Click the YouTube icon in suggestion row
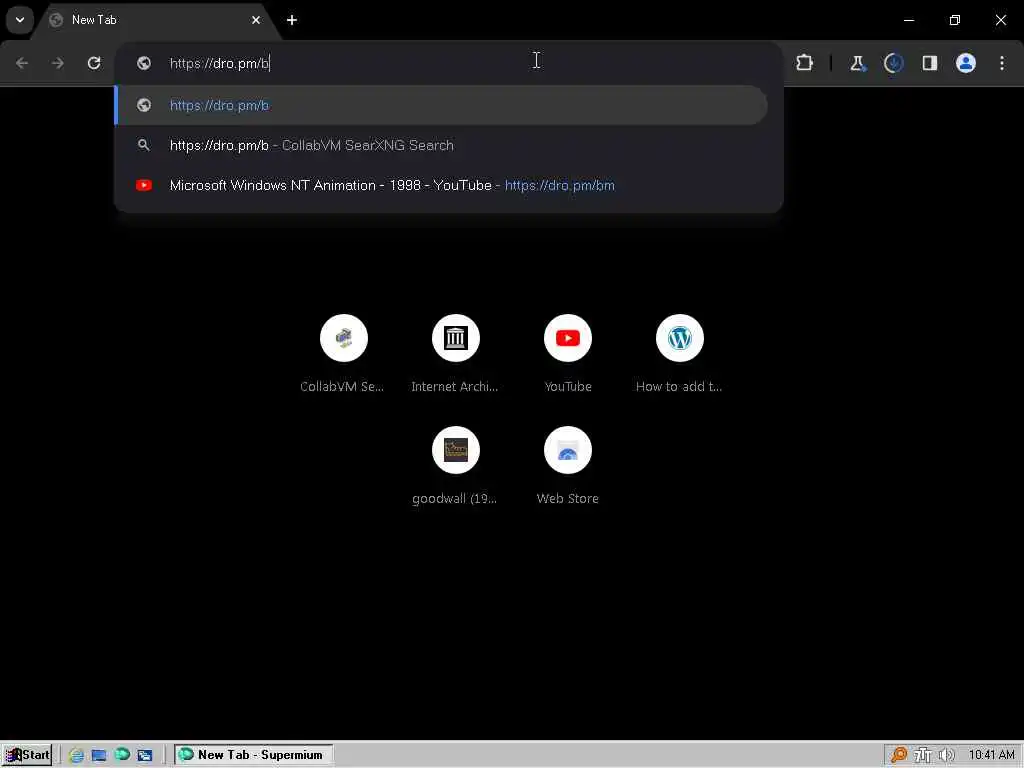Screen dimensions: 1024x768 click(144, 185)
